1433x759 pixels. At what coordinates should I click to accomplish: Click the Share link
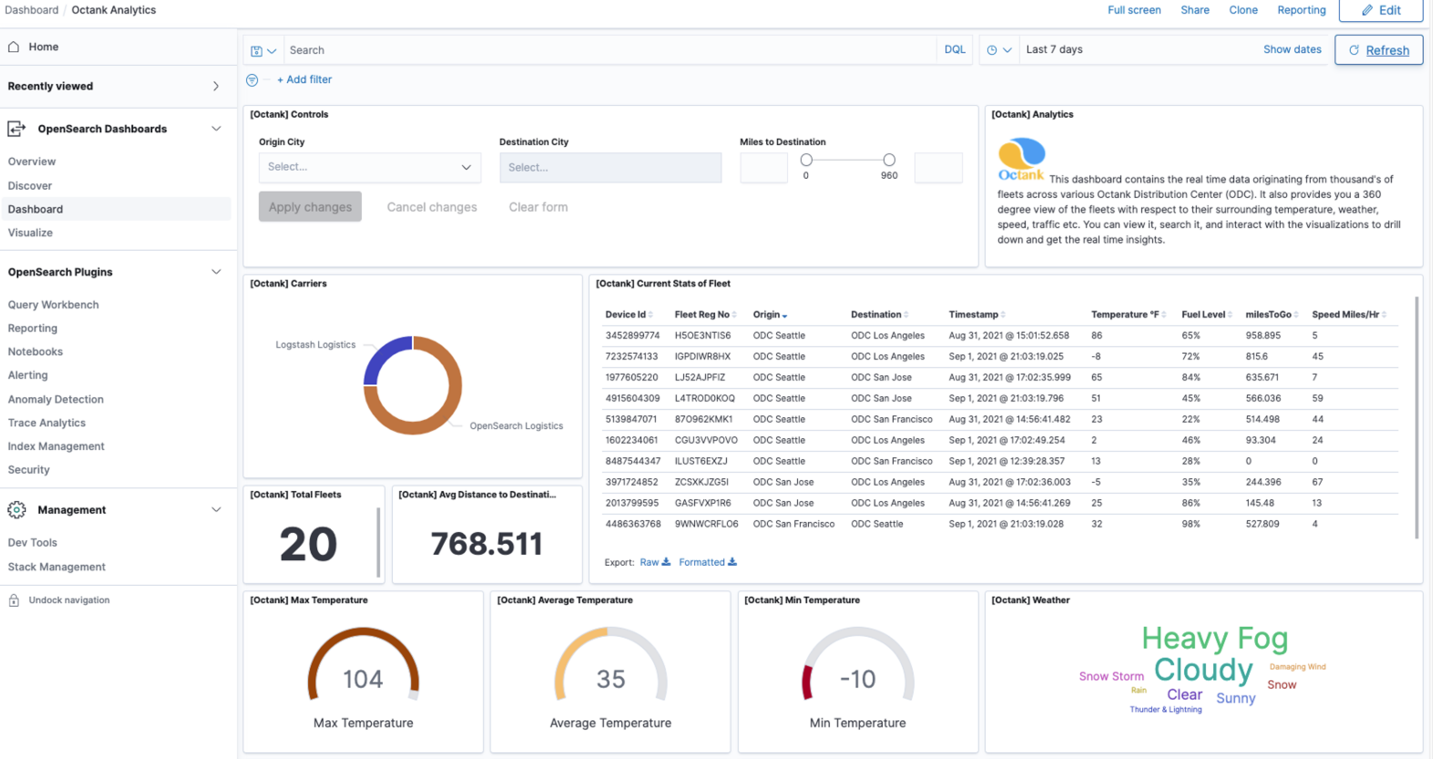coord(1195,10)
